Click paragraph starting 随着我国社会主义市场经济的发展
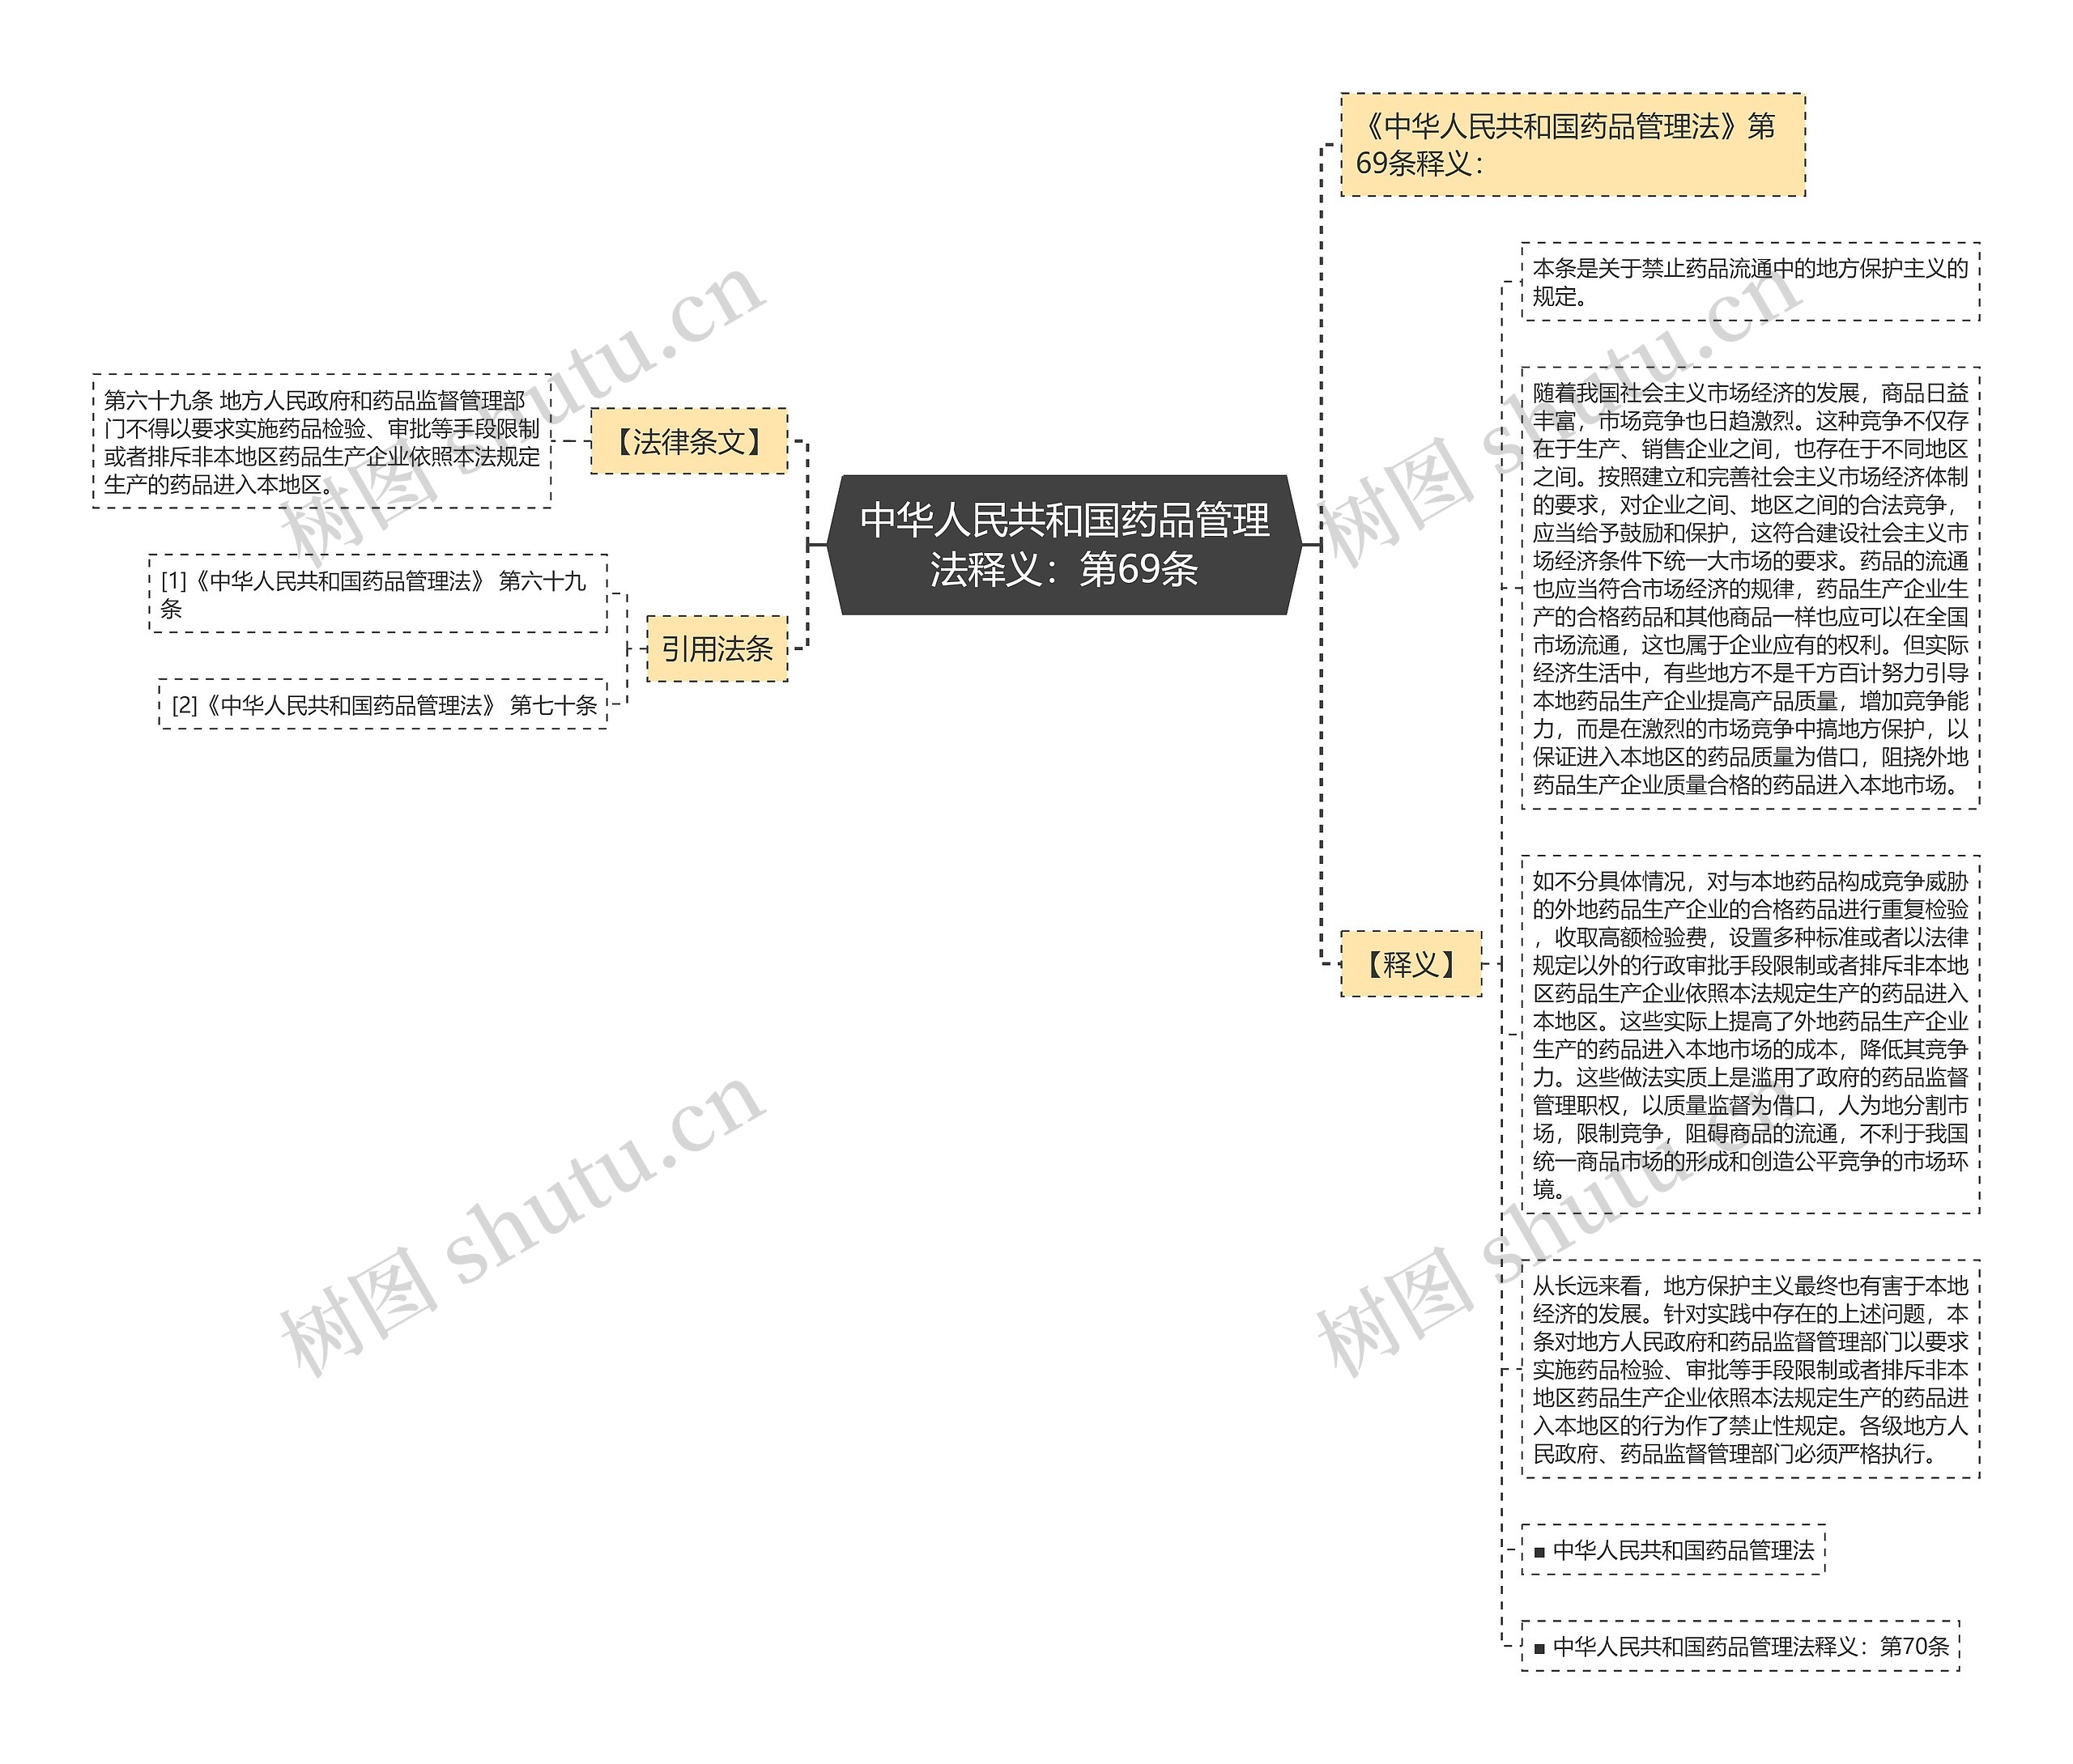The image size is (2073, 1764). click(1750, 588)
